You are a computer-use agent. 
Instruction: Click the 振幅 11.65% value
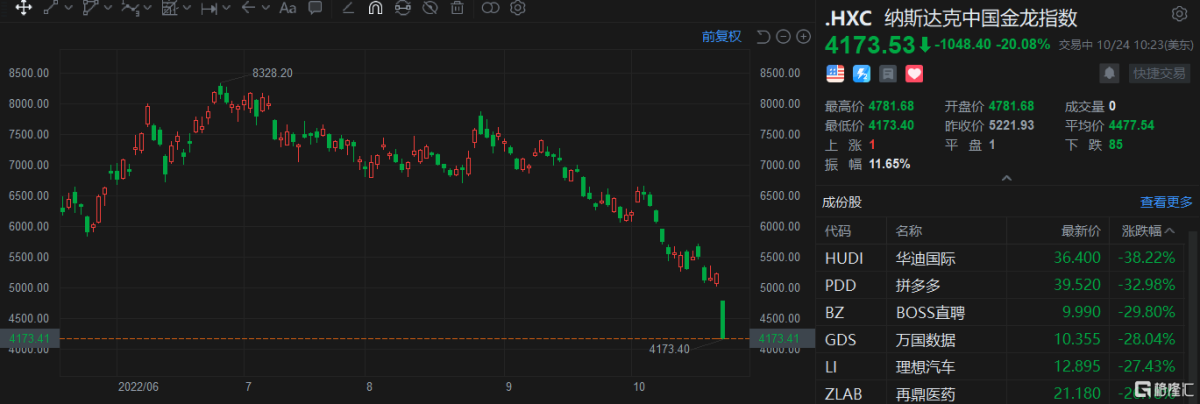pyautogui.click(x=889, y=163)
